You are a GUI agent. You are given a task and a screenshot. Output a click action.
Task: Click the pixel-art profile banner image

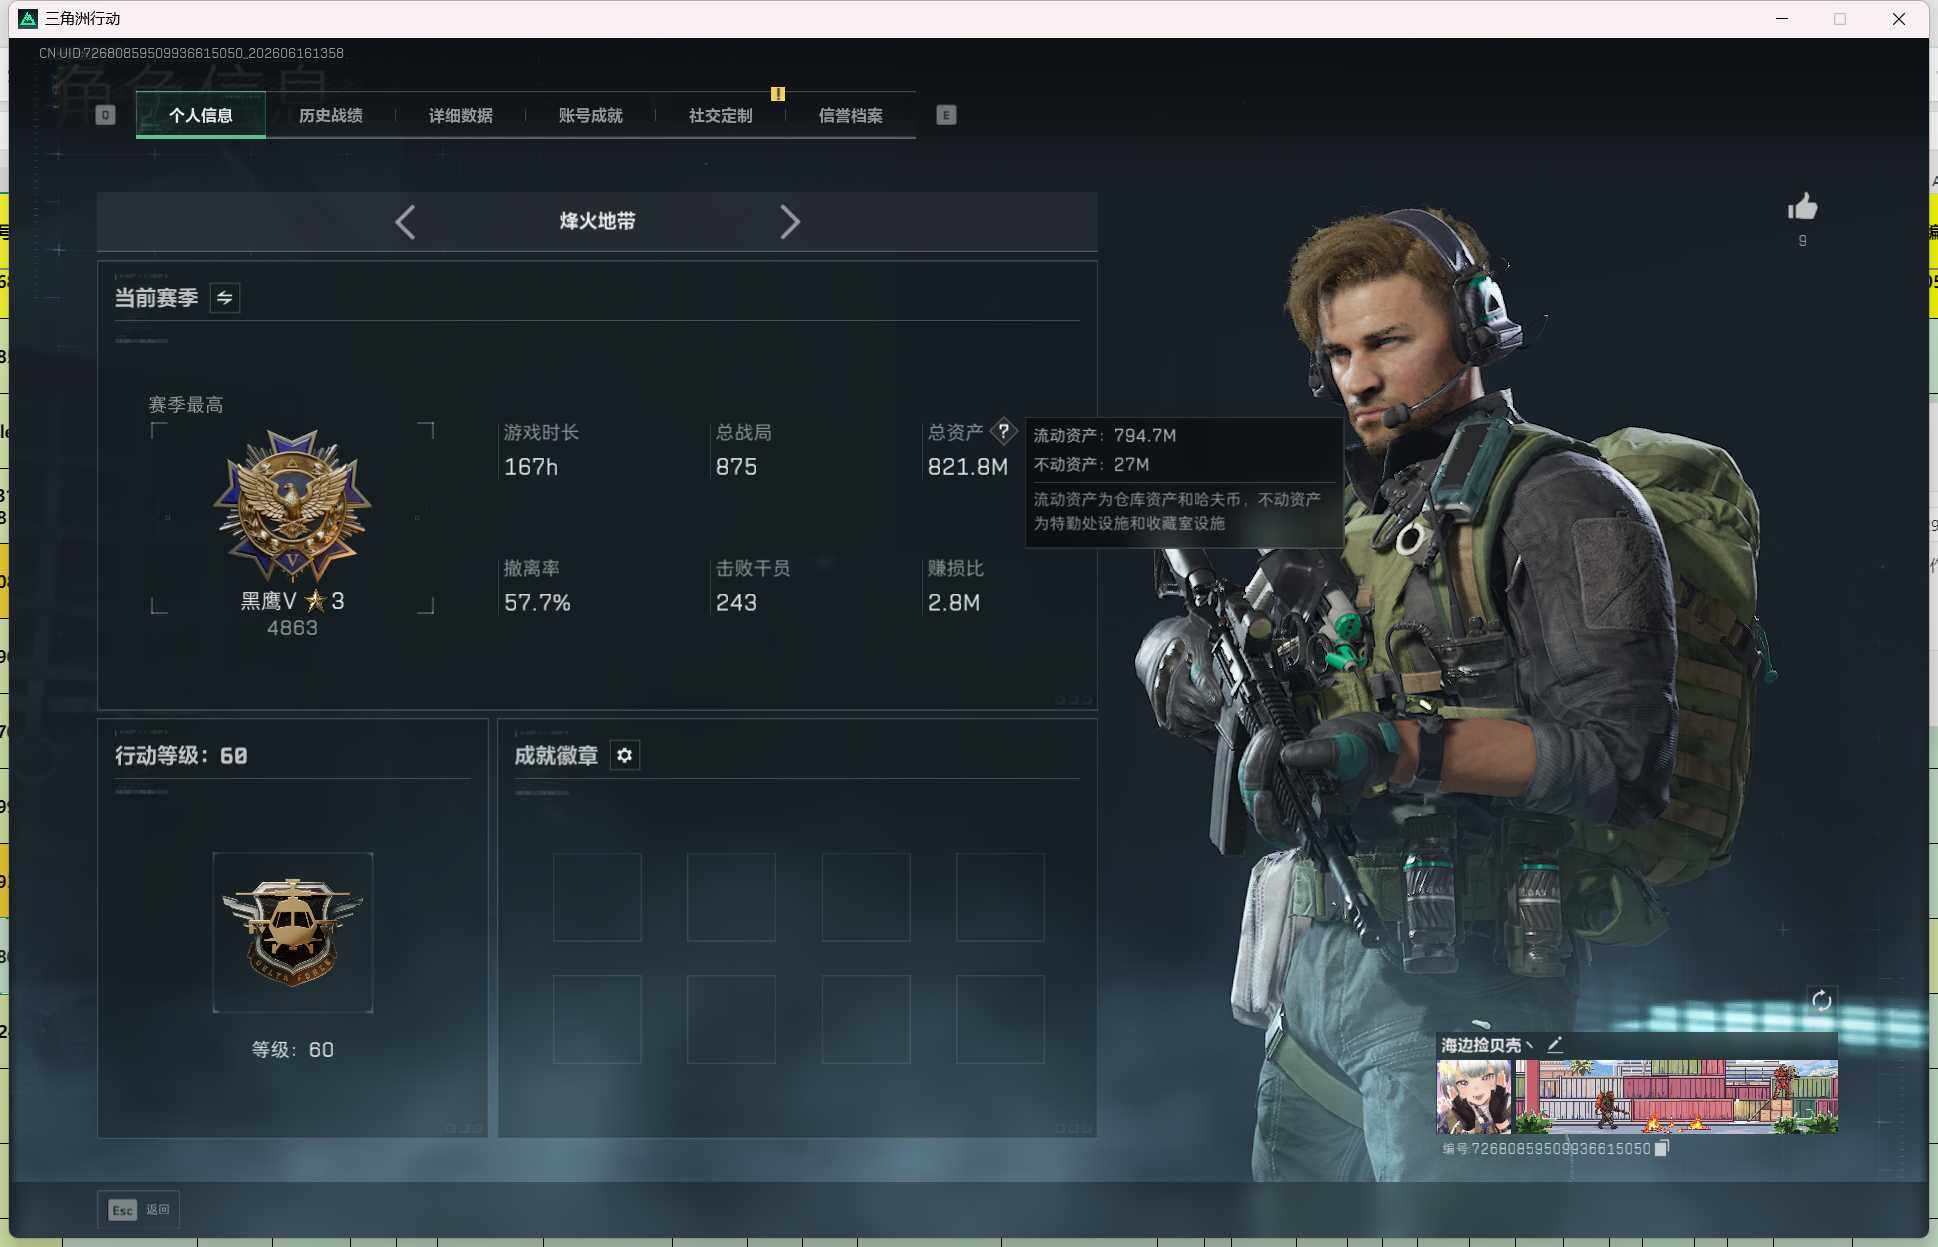click(x=1676, y=1096)
